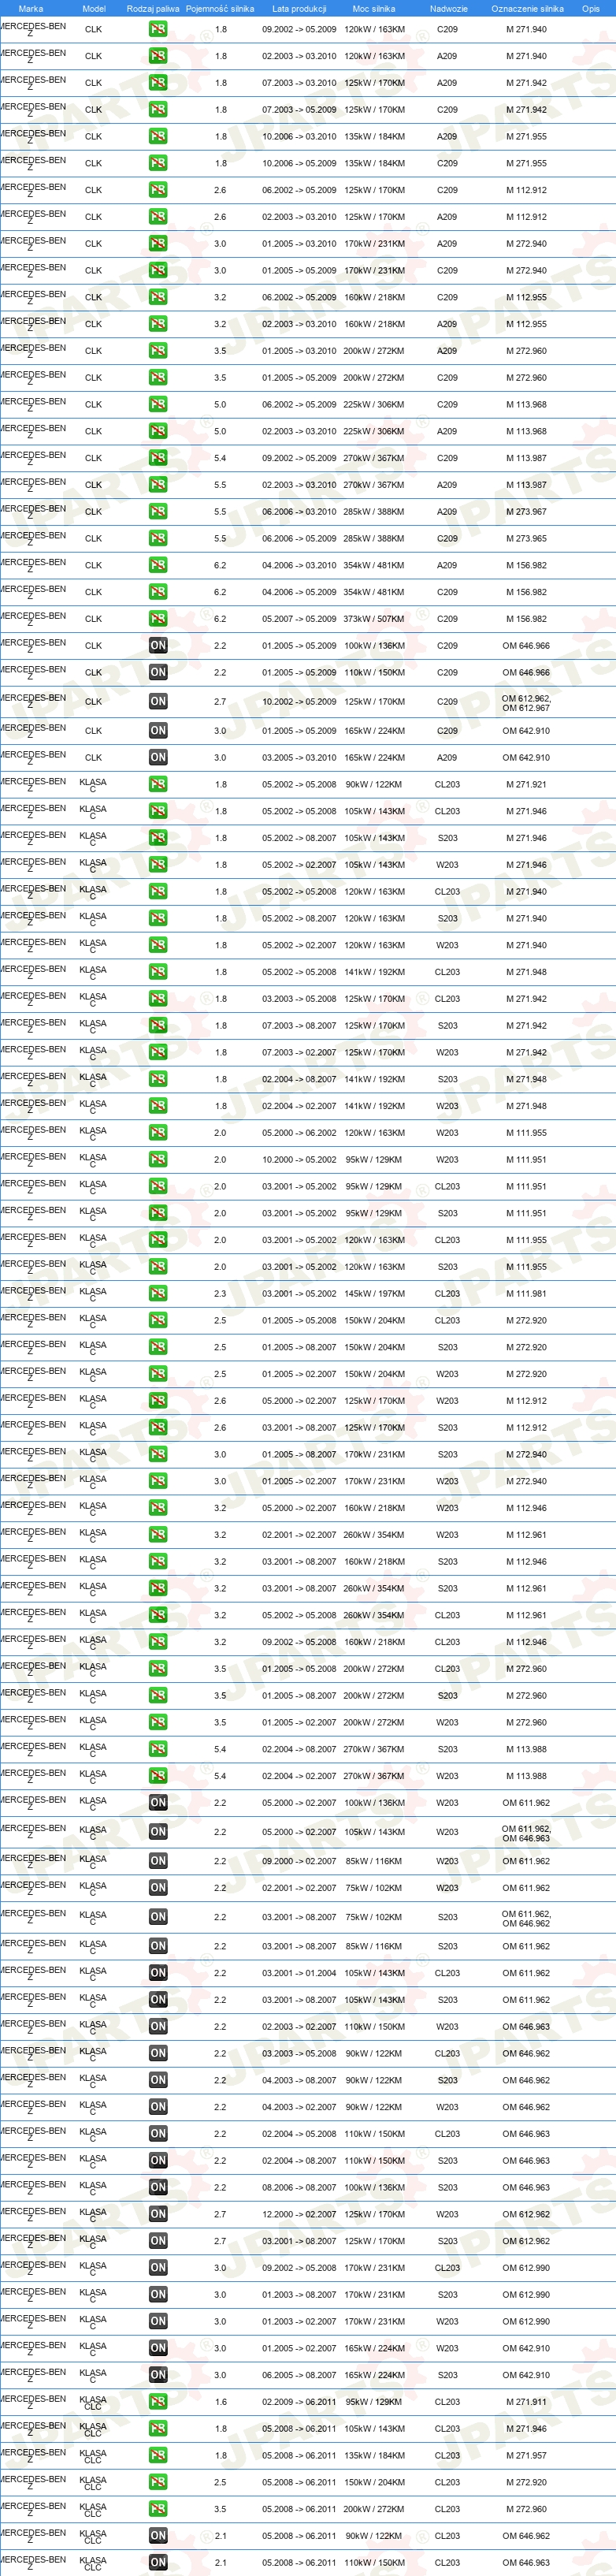This screenshot has width=616, height=2576.
Task: Click the Oznaczenie silnika column header
Action: [527, 9]
